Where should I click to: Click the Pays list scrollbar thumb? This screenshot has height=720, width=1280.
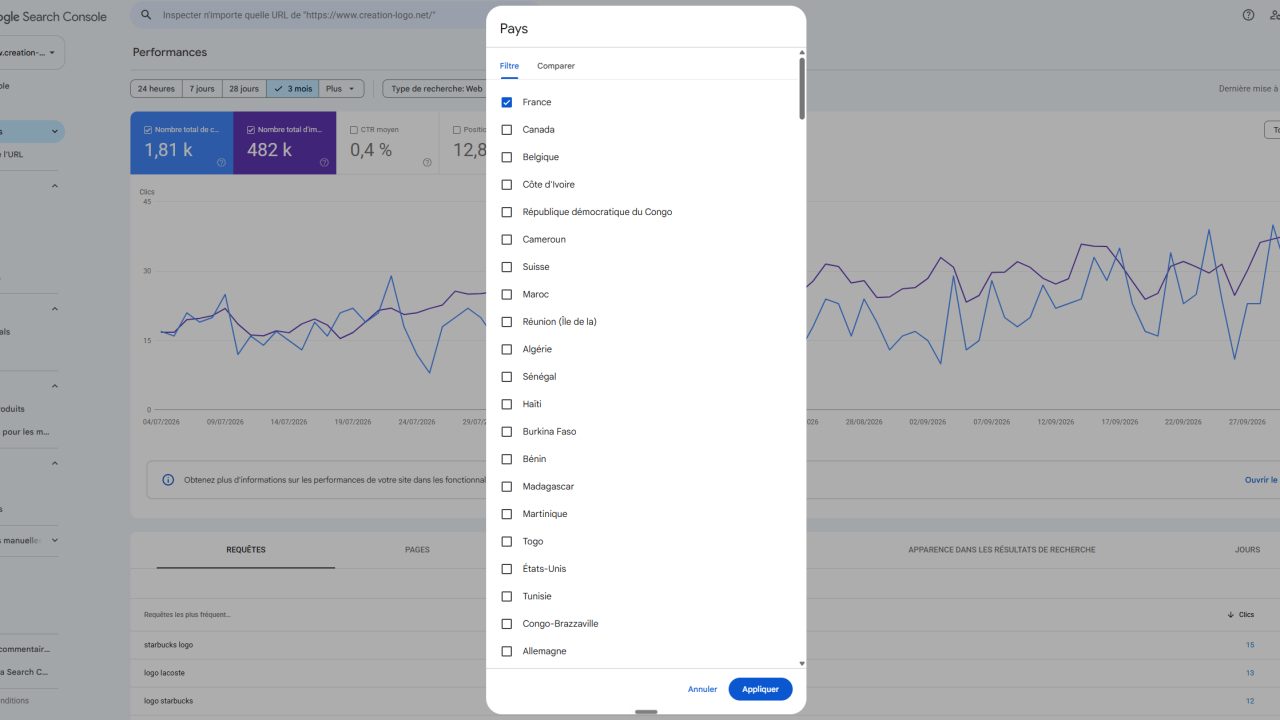click(801, 89)
